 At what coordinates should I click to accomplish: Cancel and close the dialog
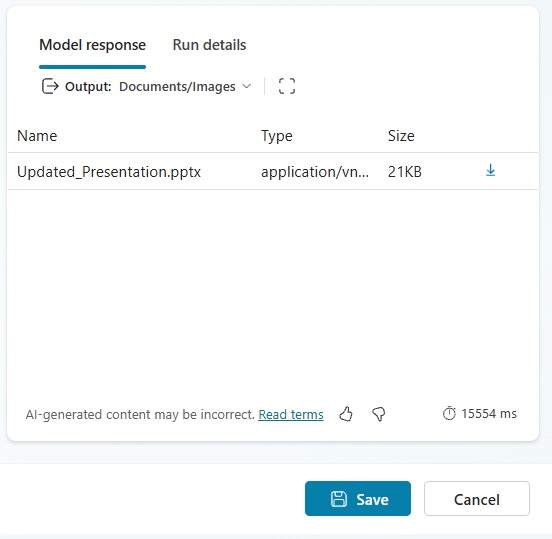pos(477,499)
